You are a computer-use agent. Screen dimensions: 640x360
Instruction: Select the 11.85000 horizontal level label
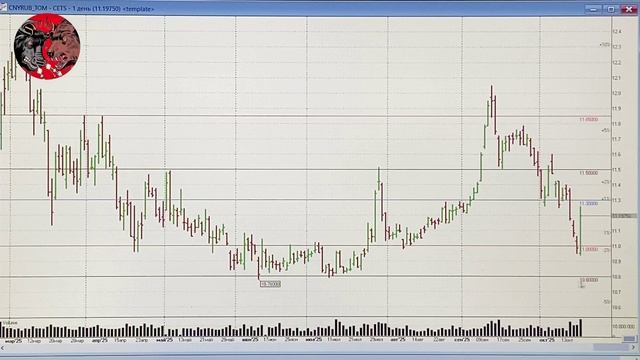[x=588, y=120]
